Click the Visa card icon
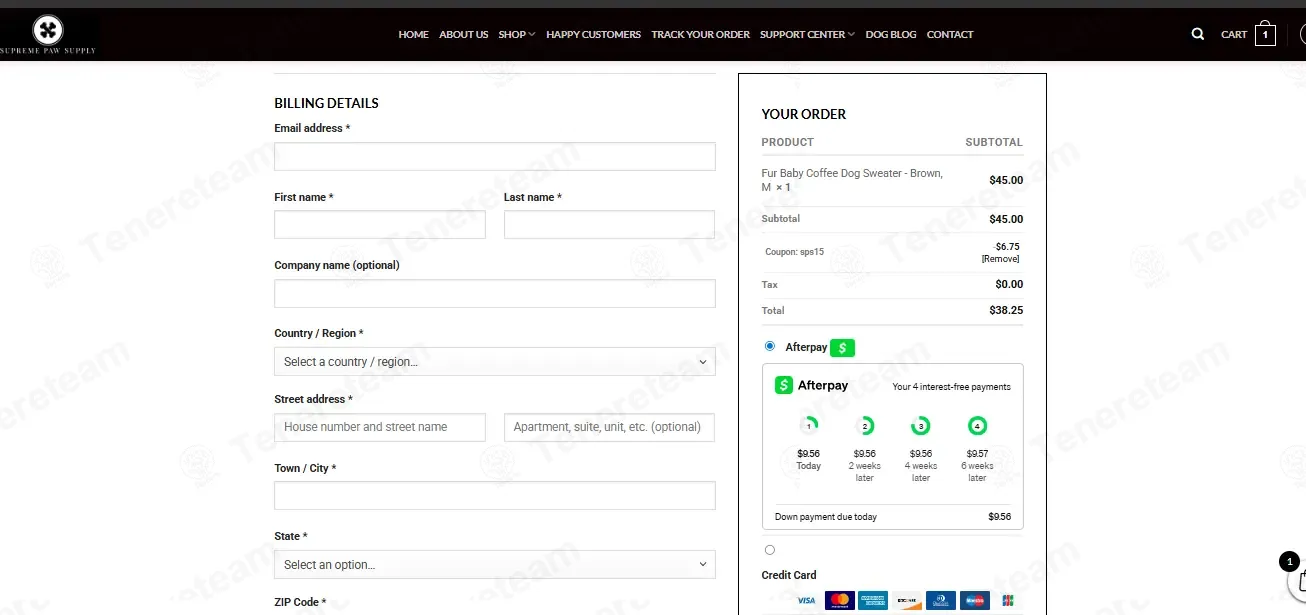Image resolution: width=1306 pixels, height=615 pixels. coord(806,601)
